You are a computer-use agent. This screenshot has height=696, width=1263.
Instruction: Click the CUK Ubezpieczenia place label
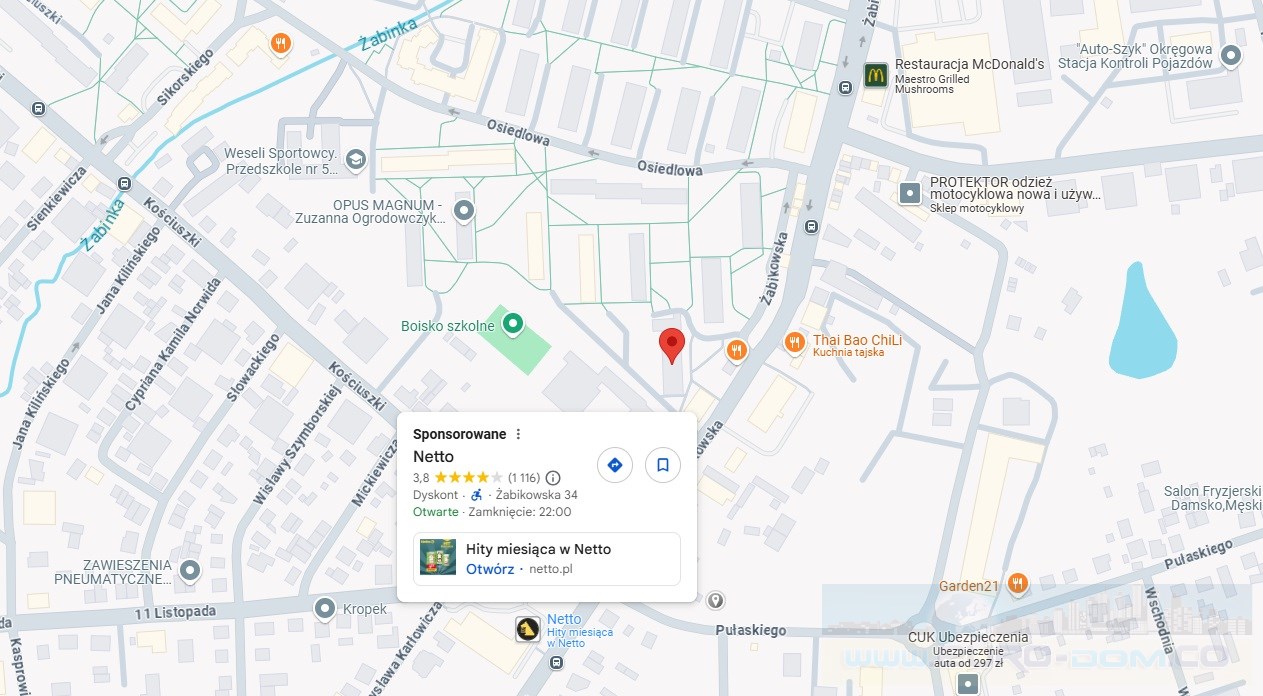click(x=968, y=637)
